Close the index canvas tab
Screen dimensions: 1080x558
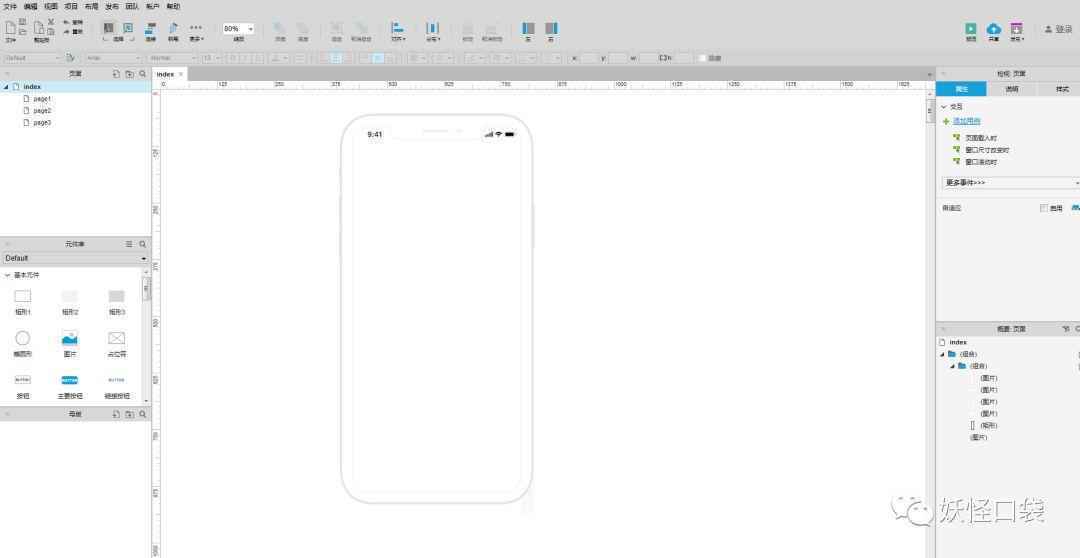[181, 74]
